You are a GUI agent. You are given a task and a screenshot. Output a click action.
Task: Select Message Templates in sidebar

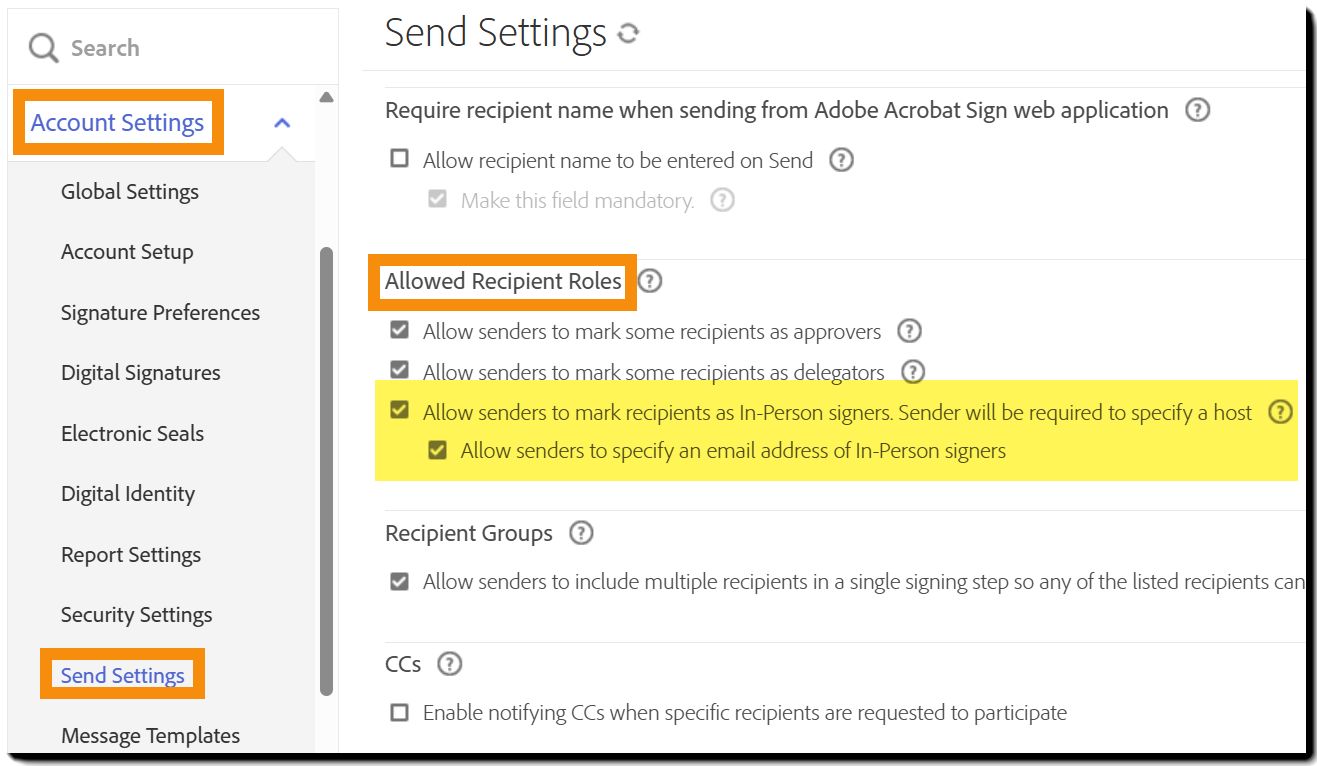pyautogui.click(x=150, y=736)
